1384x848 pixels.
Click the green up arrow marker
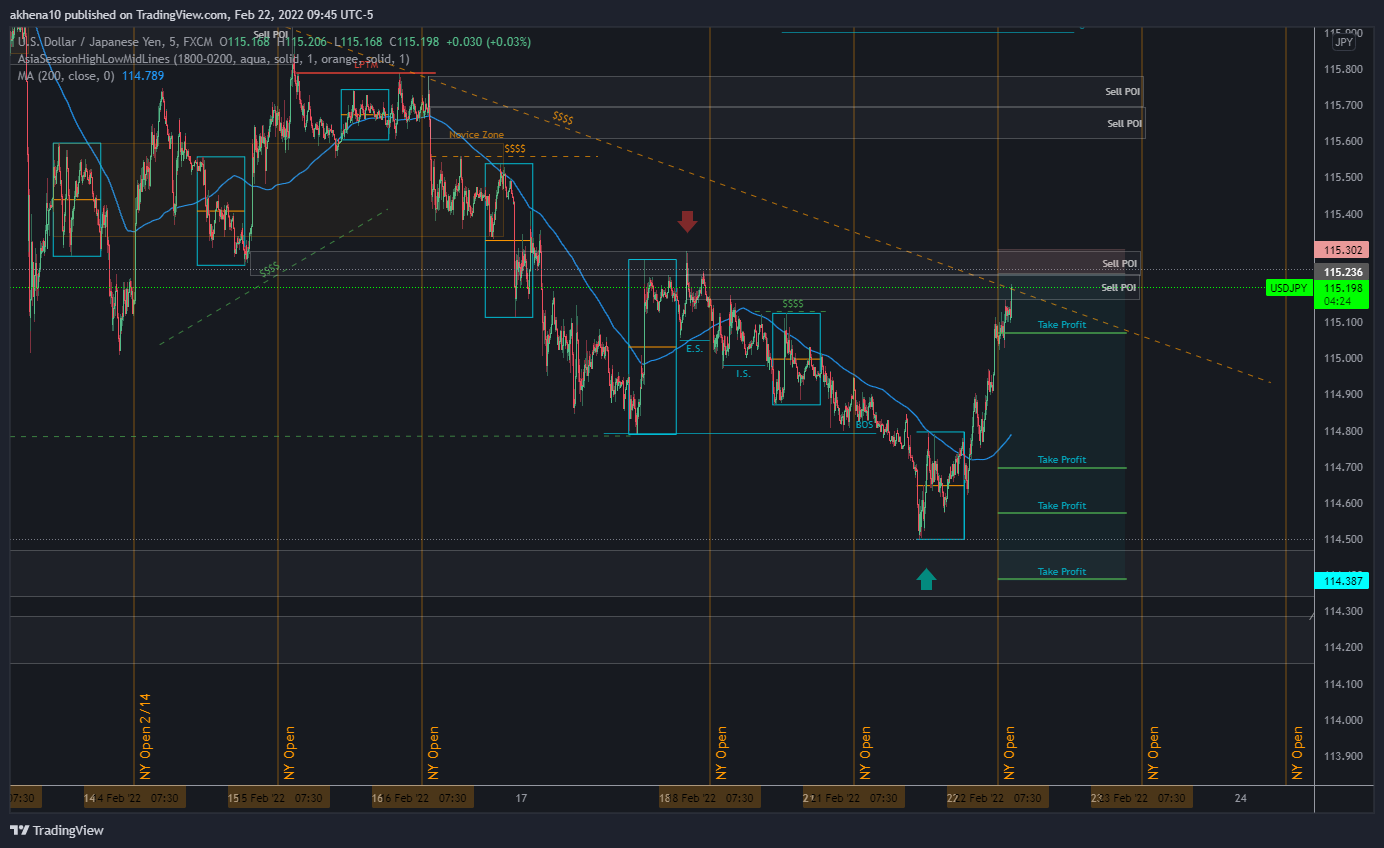[926, 579]
